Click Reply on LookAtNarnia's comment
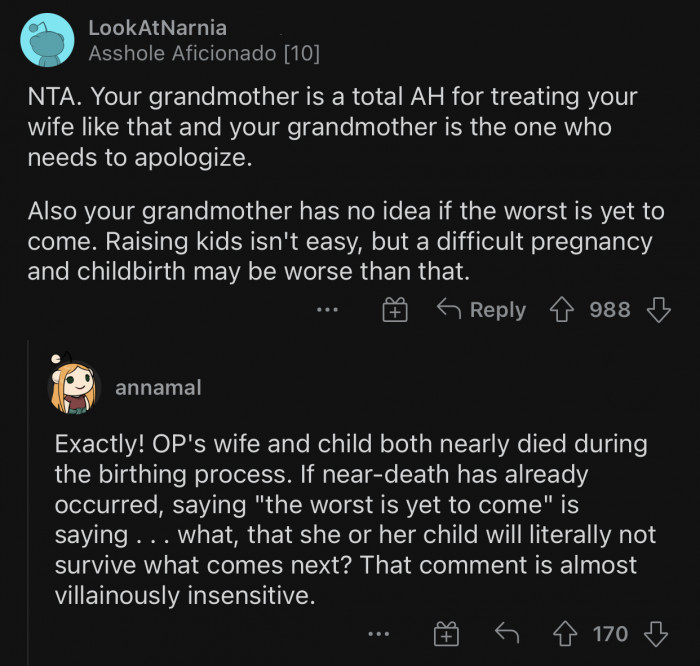This screenshot has width=700, height=666. coord(482,310)
